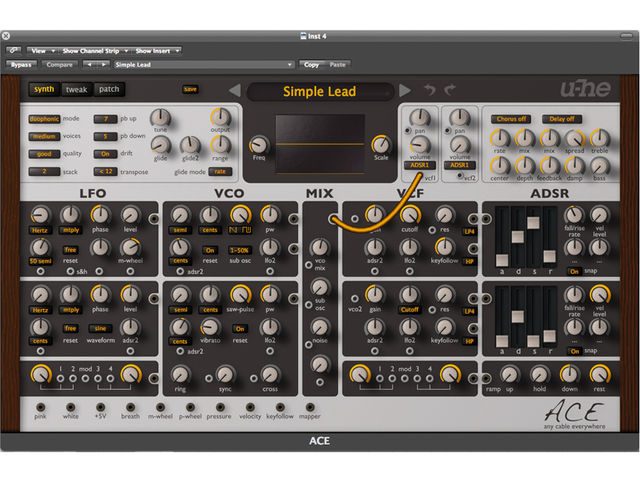Open the VCA2 ADSR1 source selector

point(460,165)
